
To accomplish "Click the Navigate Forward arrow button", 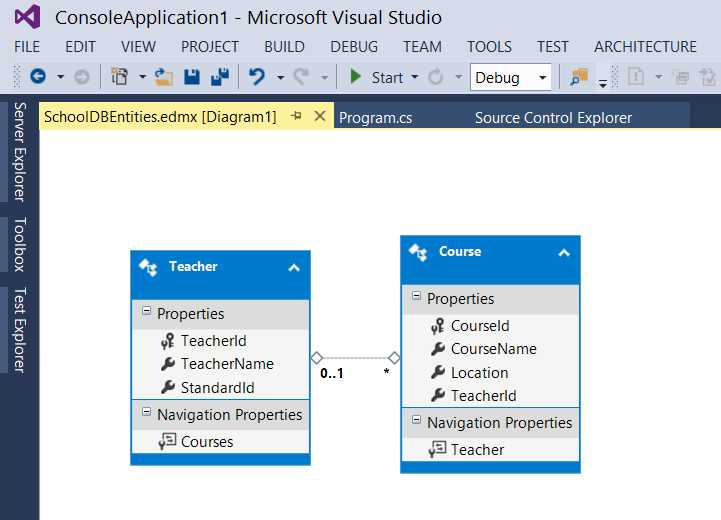I will click(82, 77).
